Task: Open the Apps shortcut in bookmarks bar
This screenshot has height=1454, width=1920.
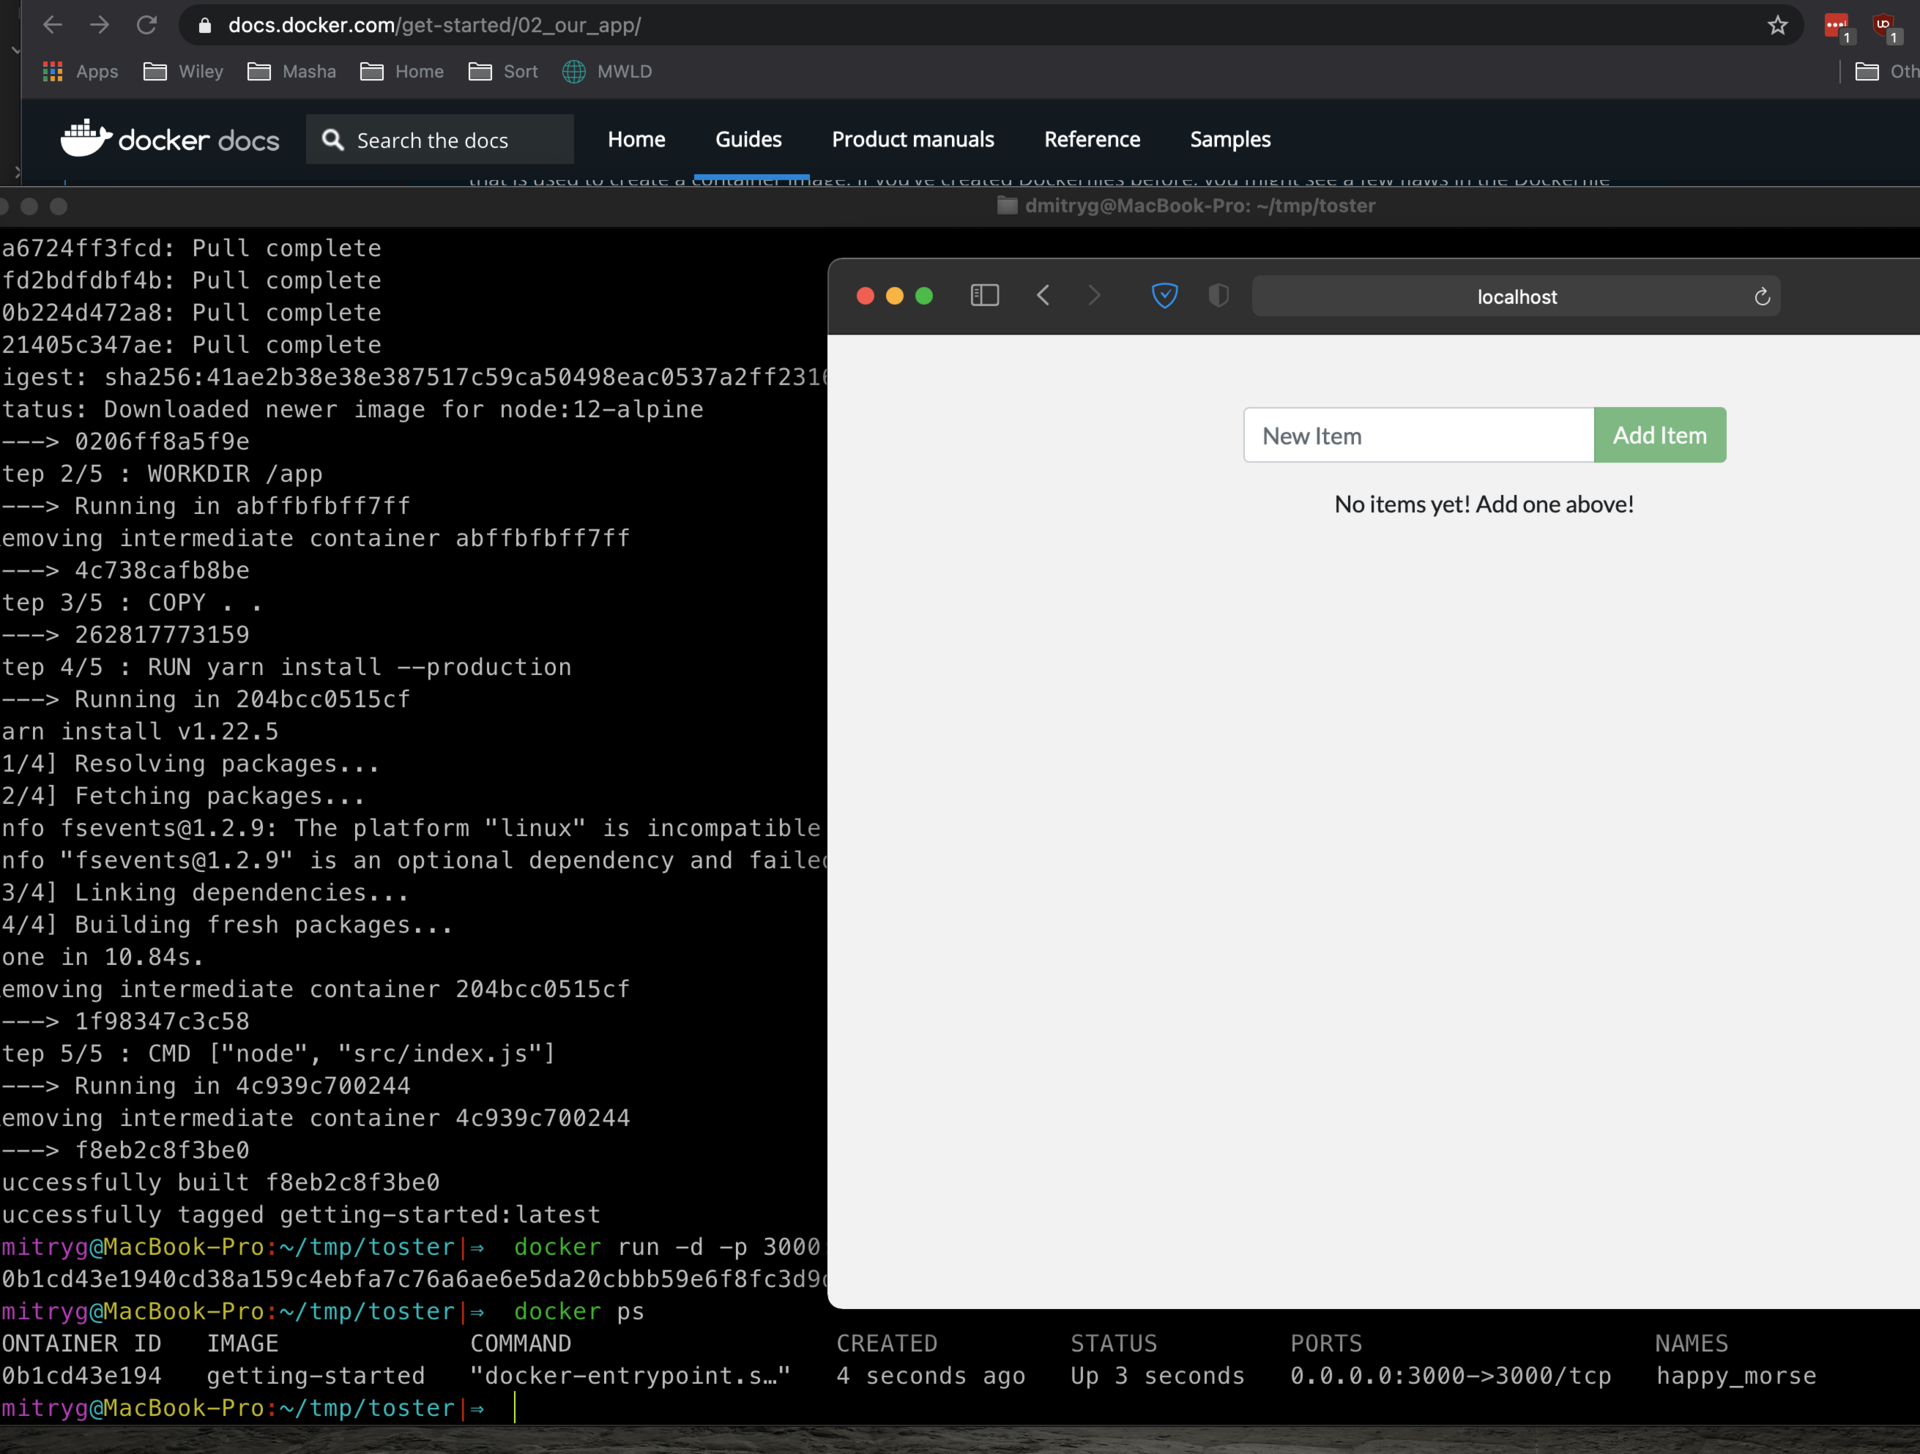Action: [x=80, y=71]
